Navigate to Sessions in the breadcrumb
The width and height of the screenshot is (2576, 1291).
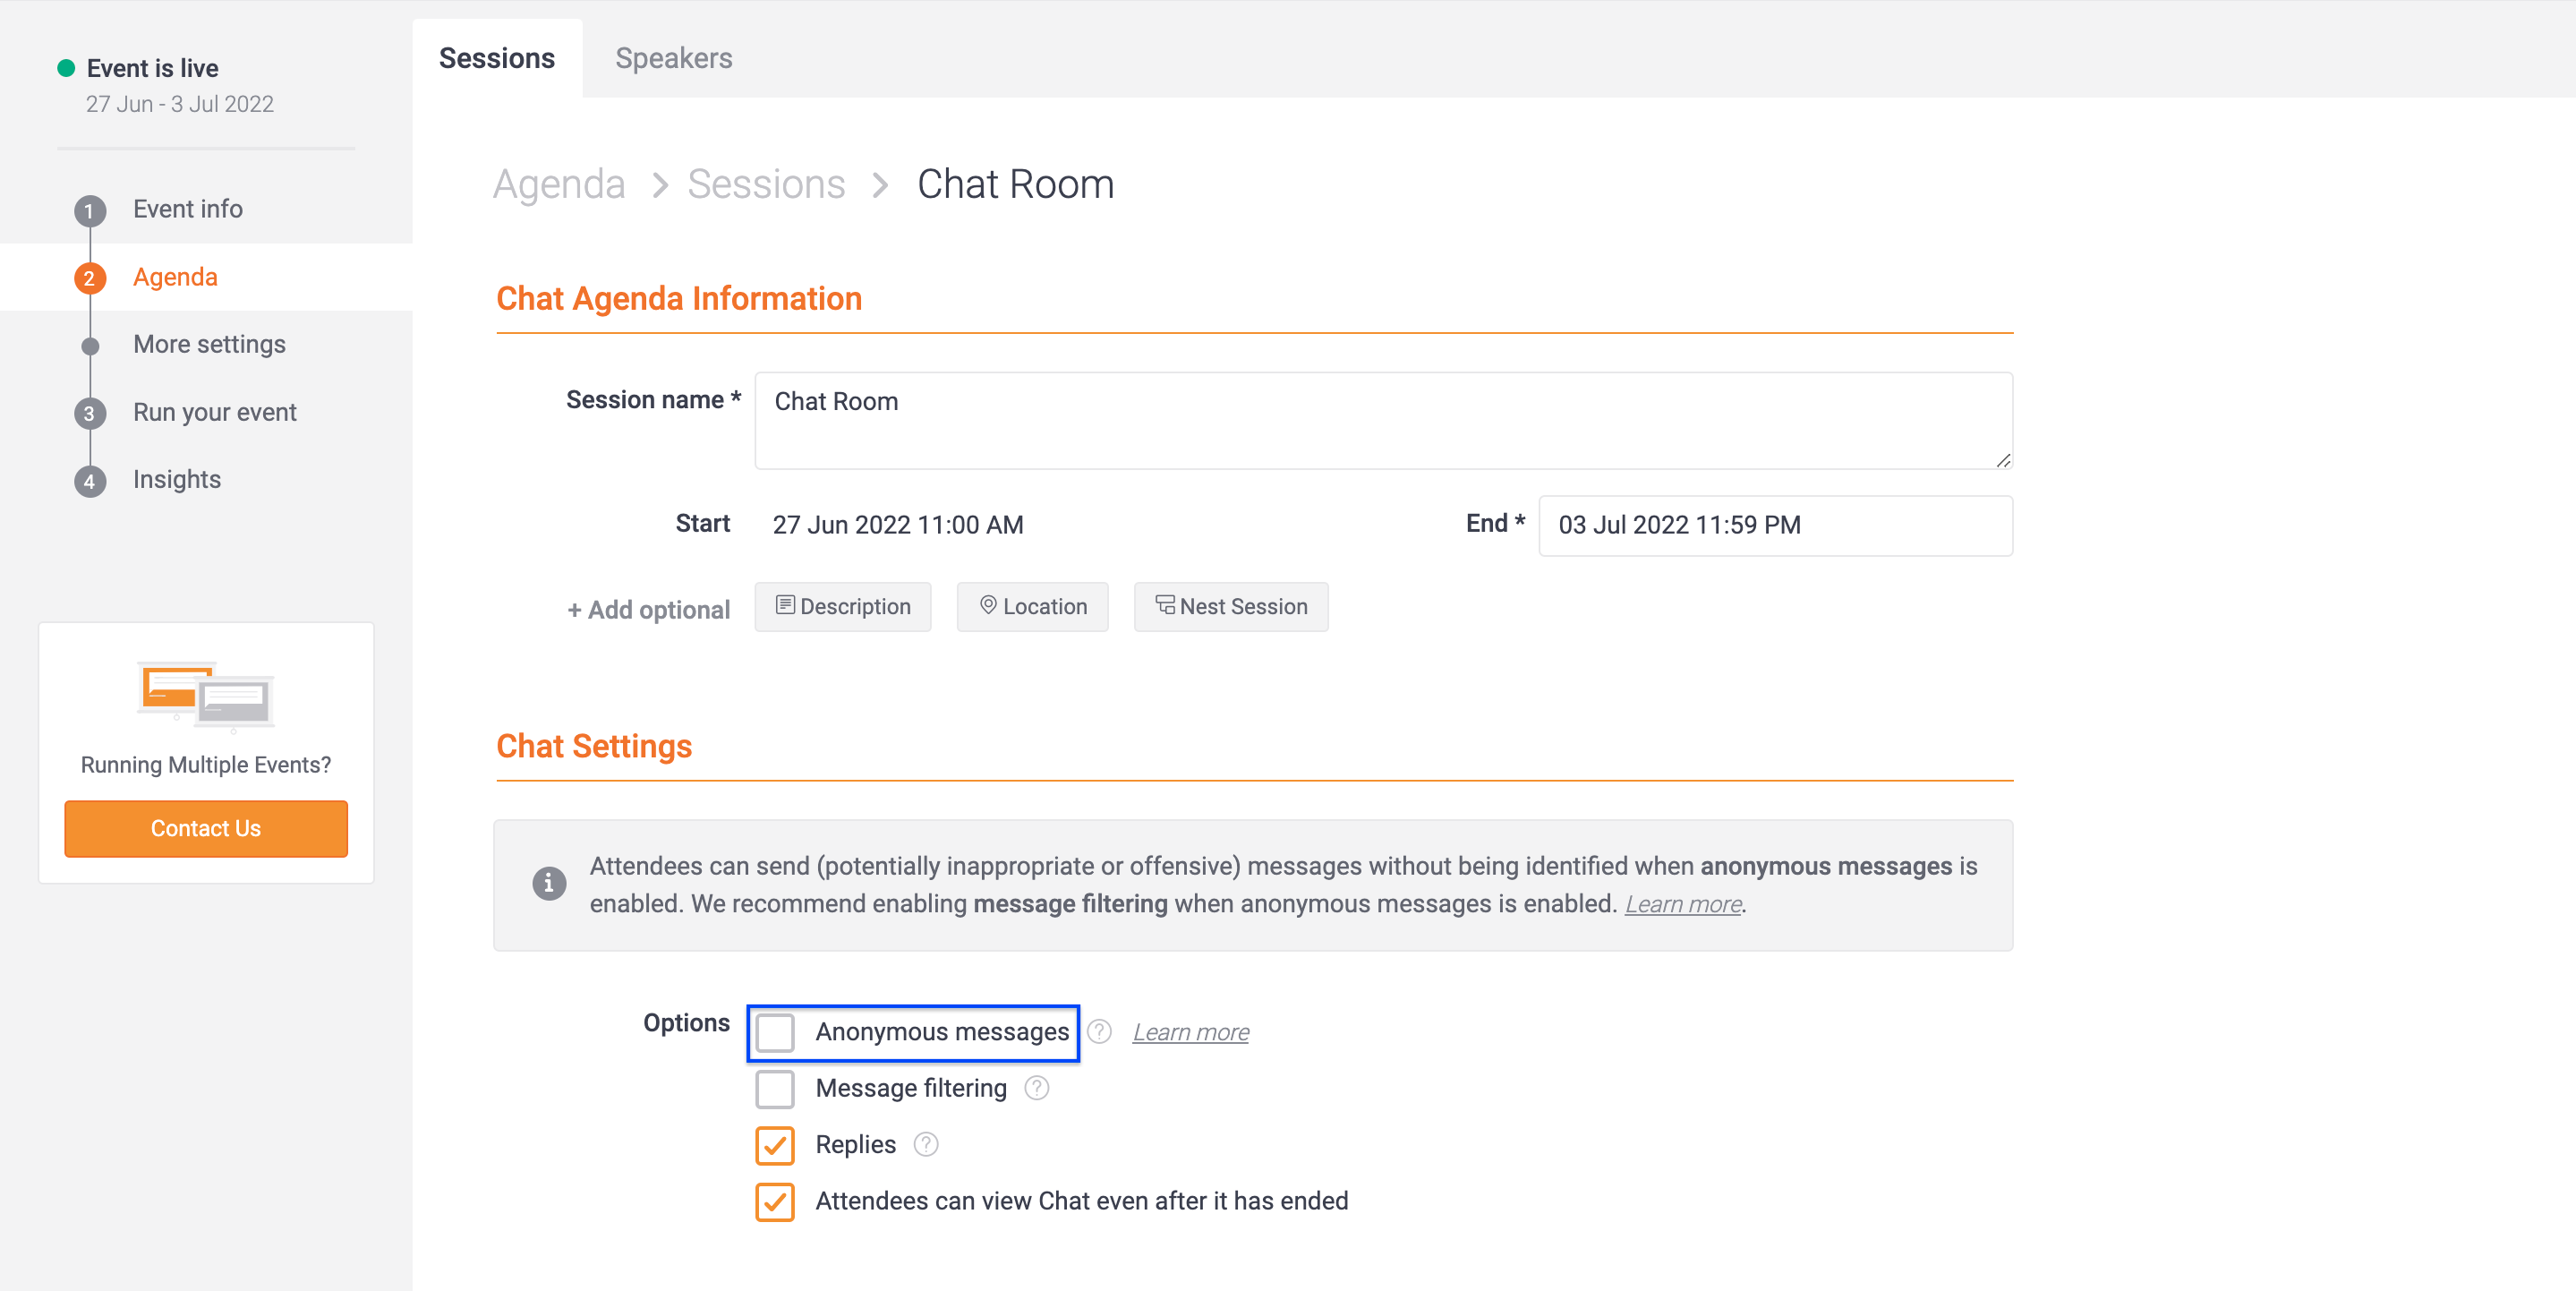[x=766, y=184]
